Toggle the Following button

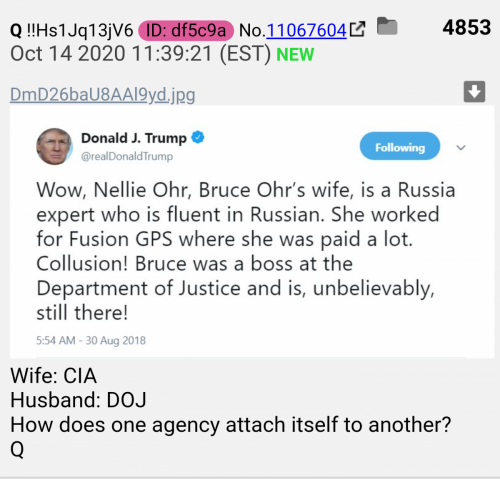click(x=400, y=146)
